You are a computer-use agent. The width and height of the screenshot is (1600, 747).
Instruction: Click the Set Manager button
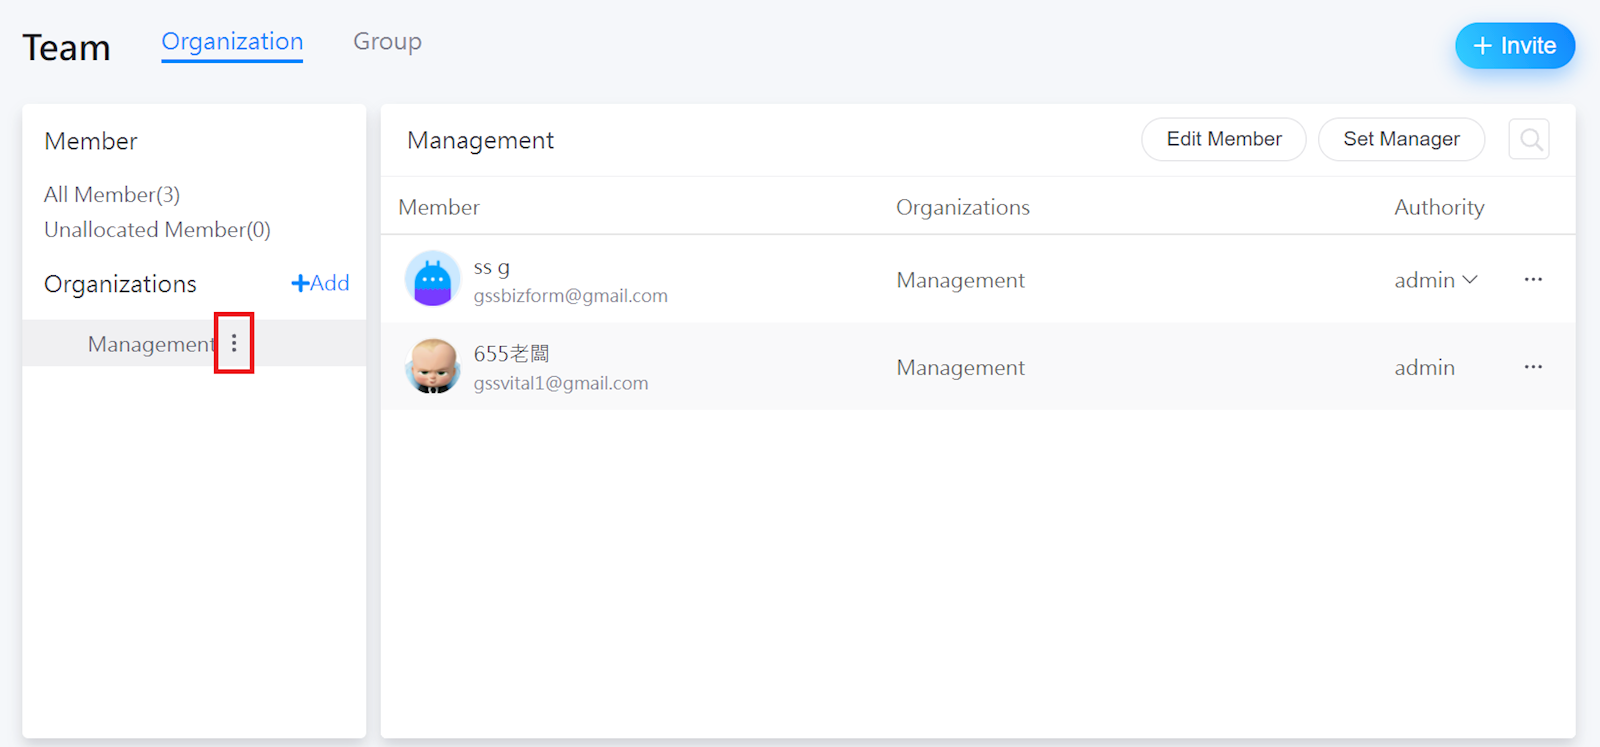[x=1400, y=140]
